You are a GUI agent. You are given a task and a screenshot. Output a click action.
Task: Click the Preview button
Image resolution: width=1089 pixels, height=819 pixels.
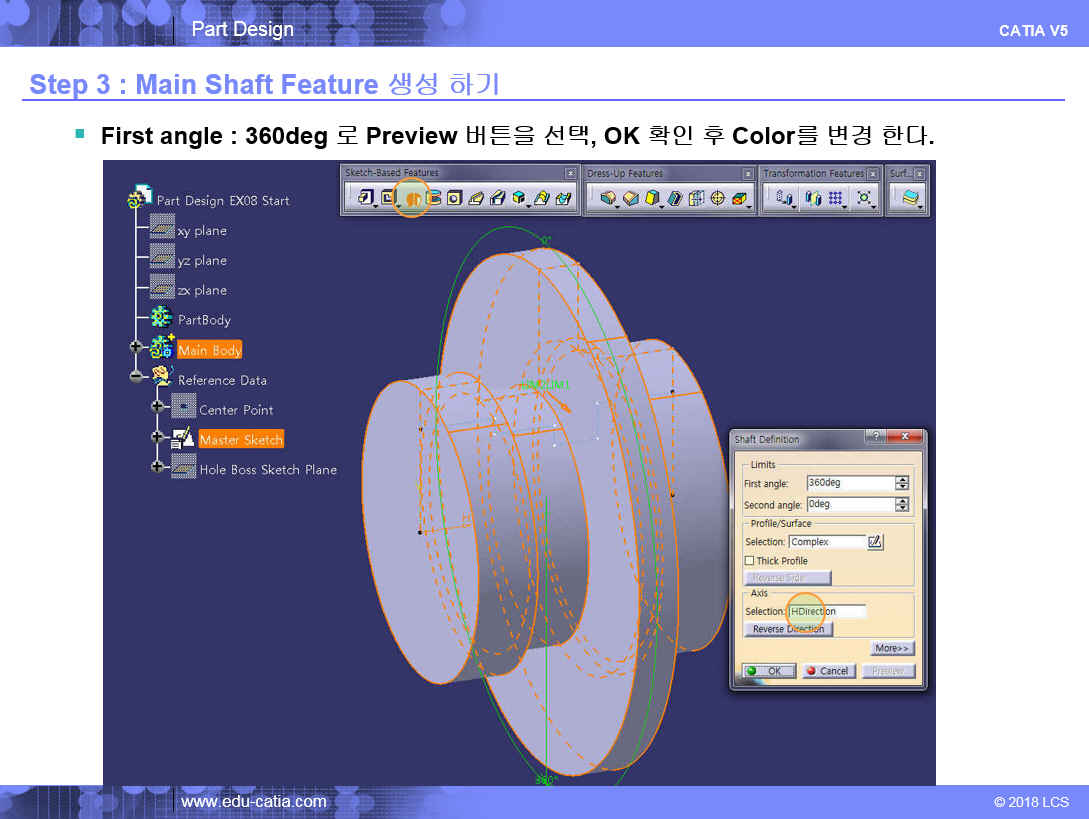tap(888, 671)
